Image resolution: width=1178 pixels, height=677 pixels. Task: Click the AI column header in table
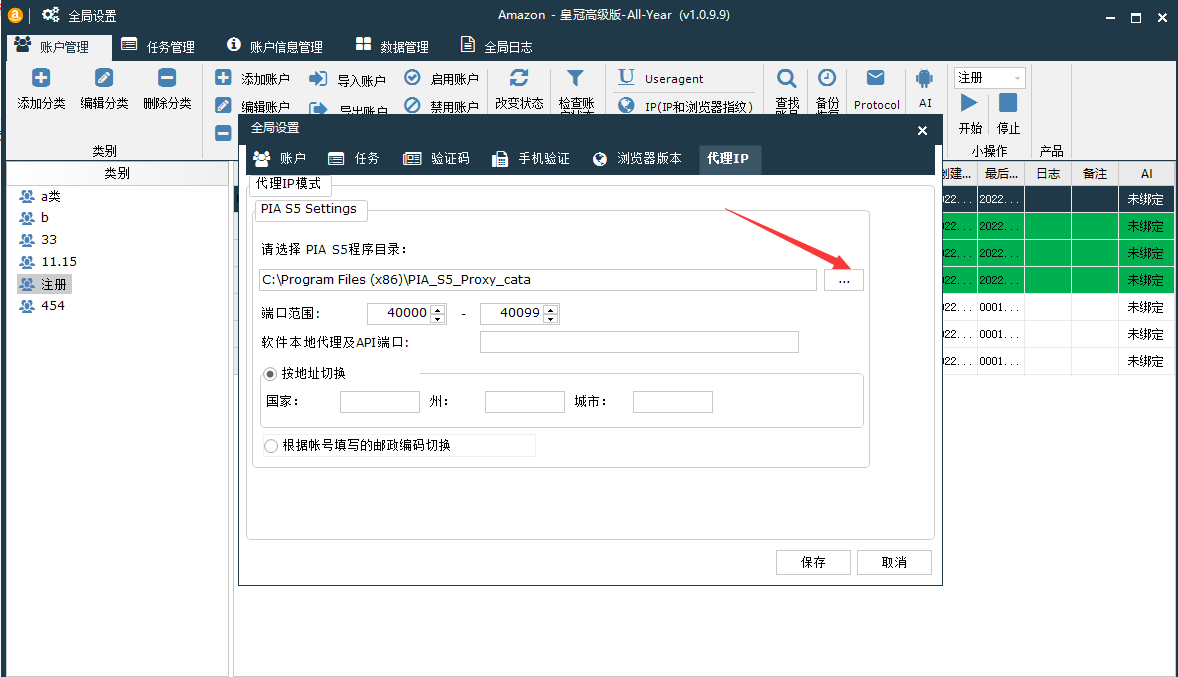click(1146, 174)
